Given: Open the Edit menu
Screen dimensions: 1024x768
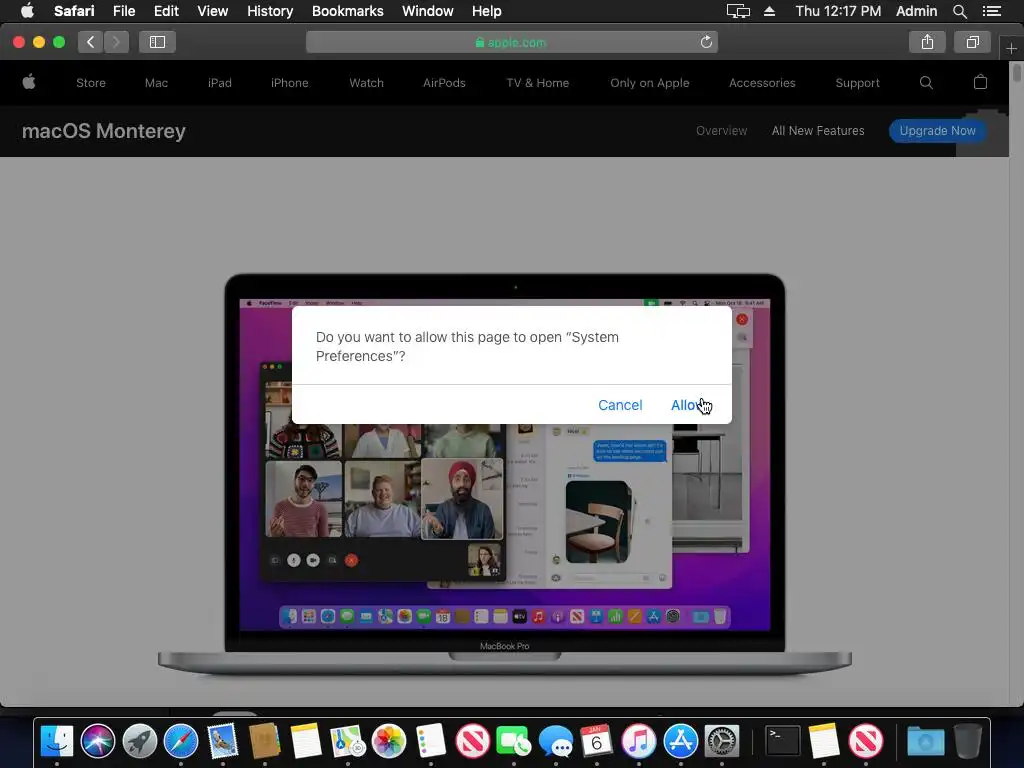Looking at the screenshot, I should pyautogui.click(x=166, y=10).
